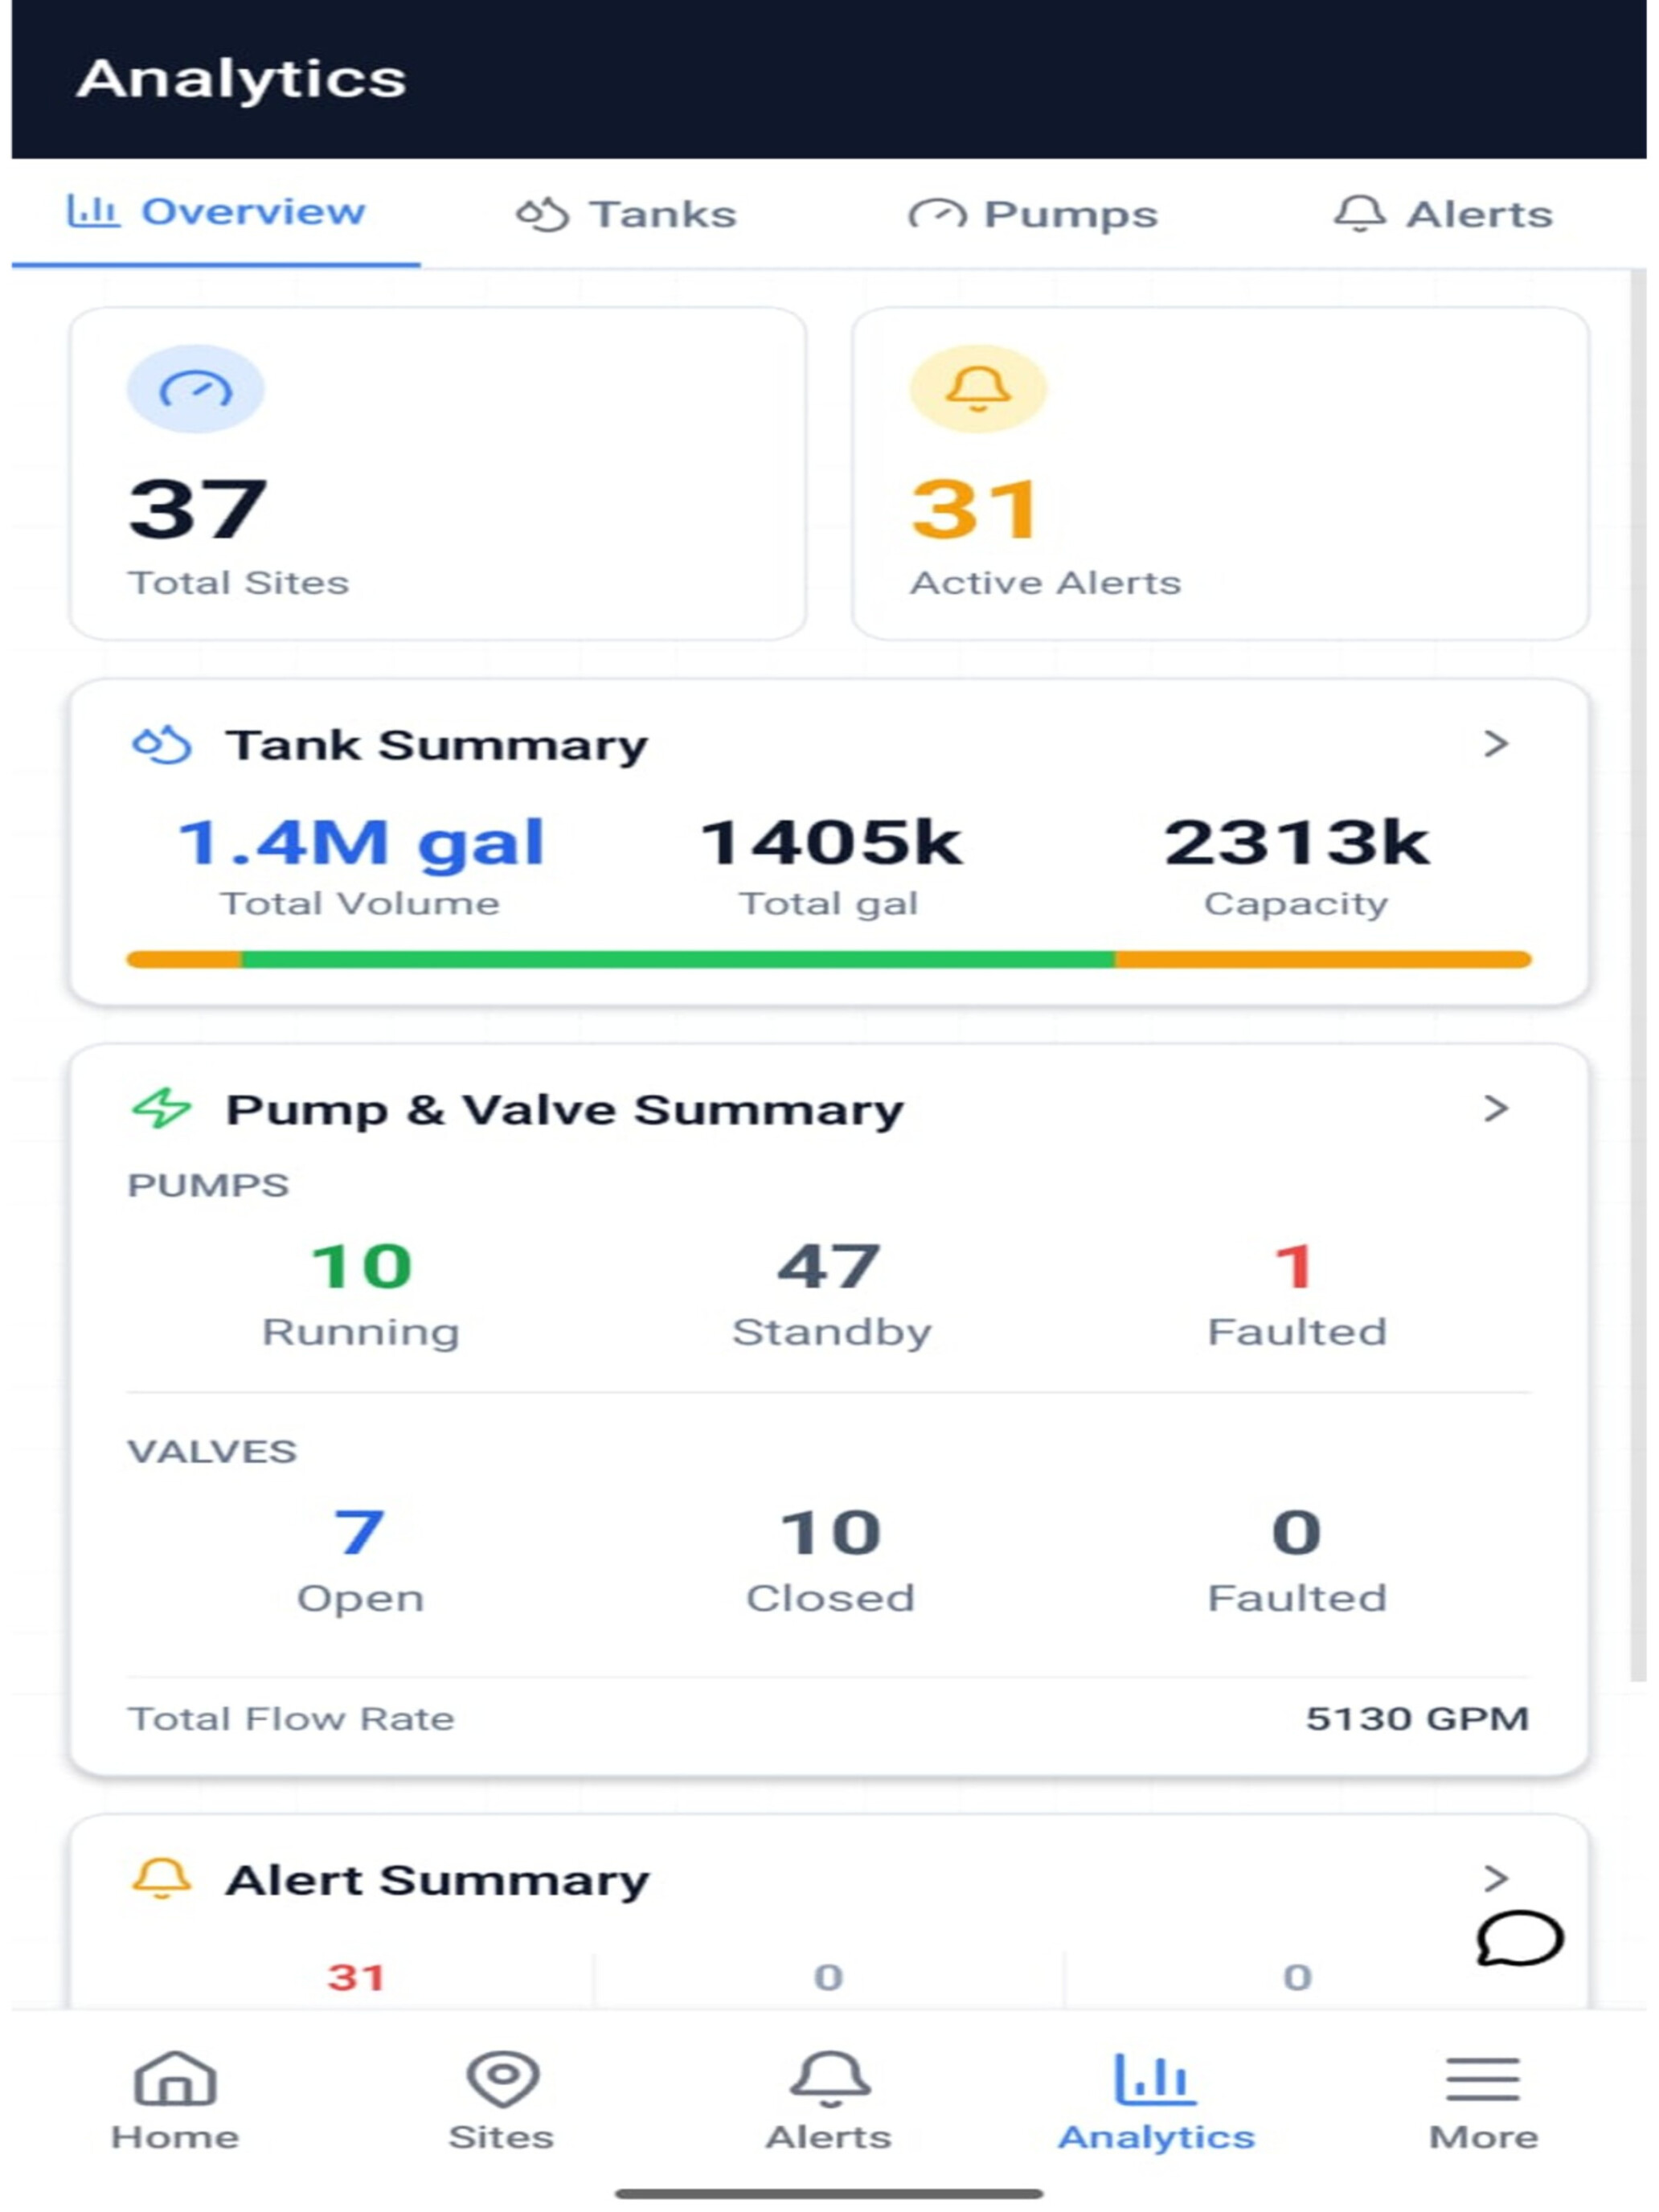Select the Analytics bar chart icon

tap(1155, 2076)
